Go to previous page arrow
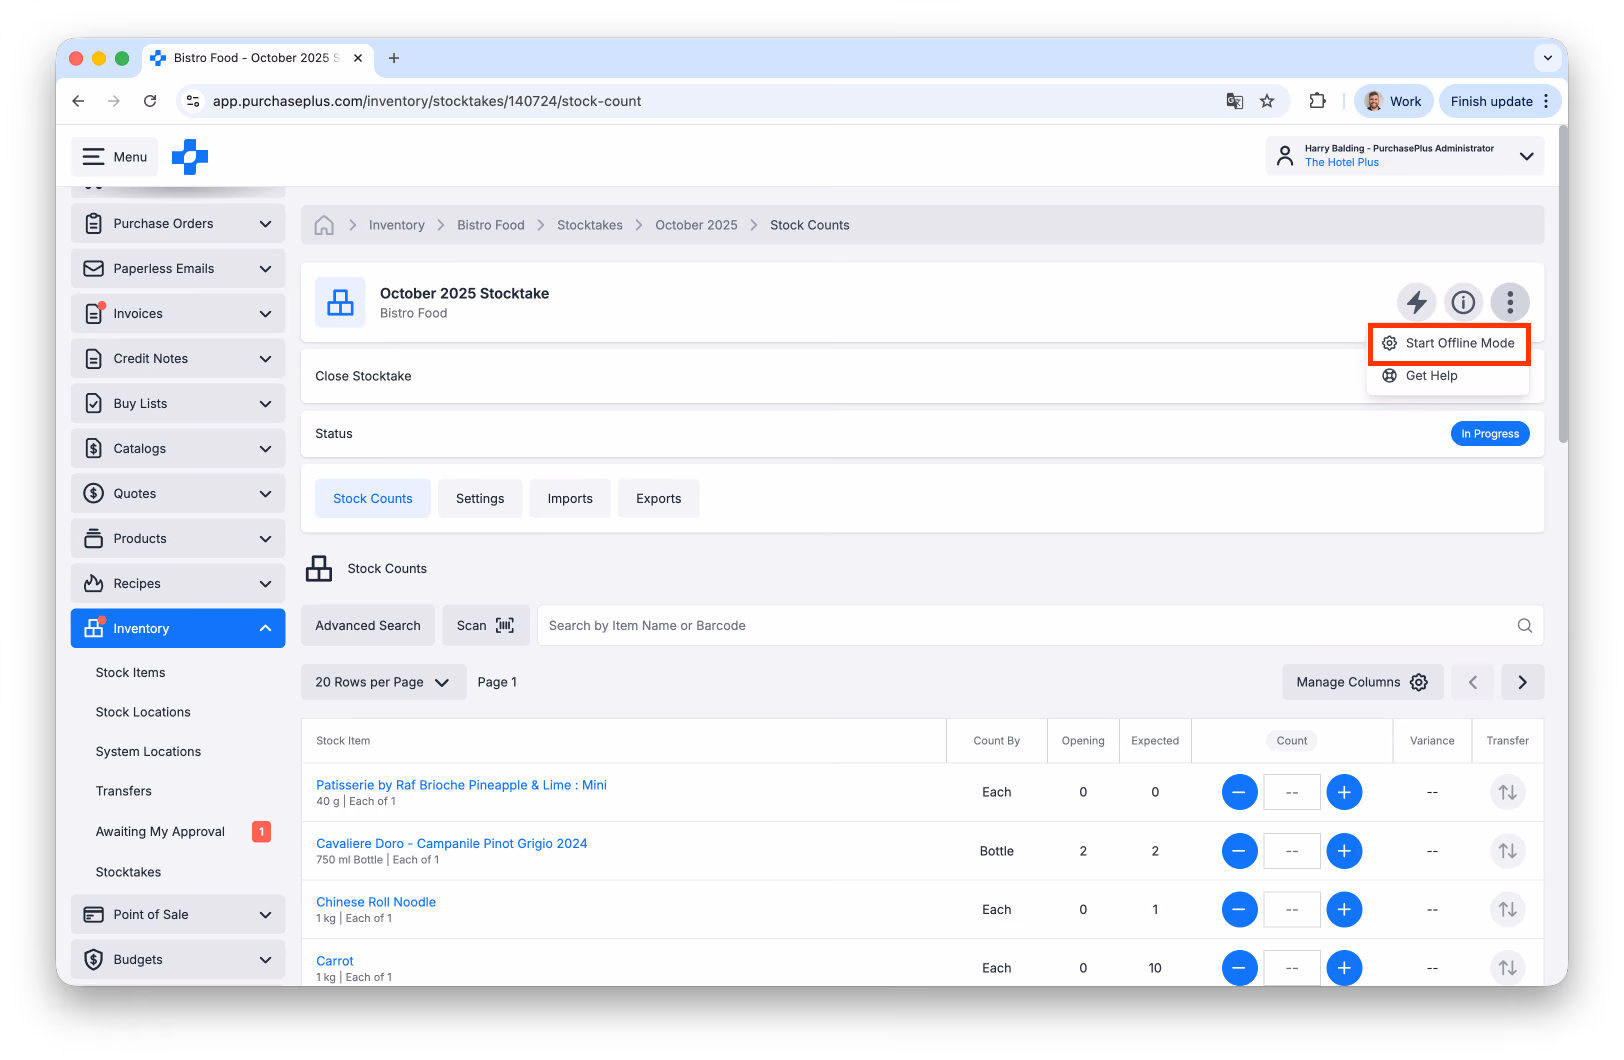Screen dimensions: 1624x1060 (1473, 682)
